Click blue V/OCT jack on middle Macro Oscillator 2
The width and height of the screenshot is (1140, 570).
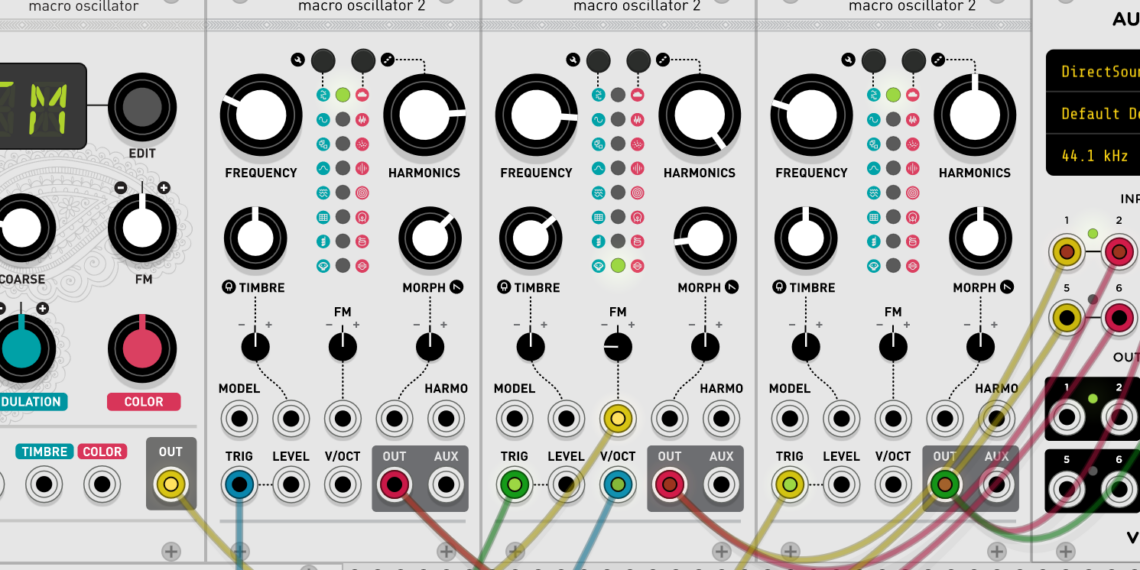(x=617, y=485)
